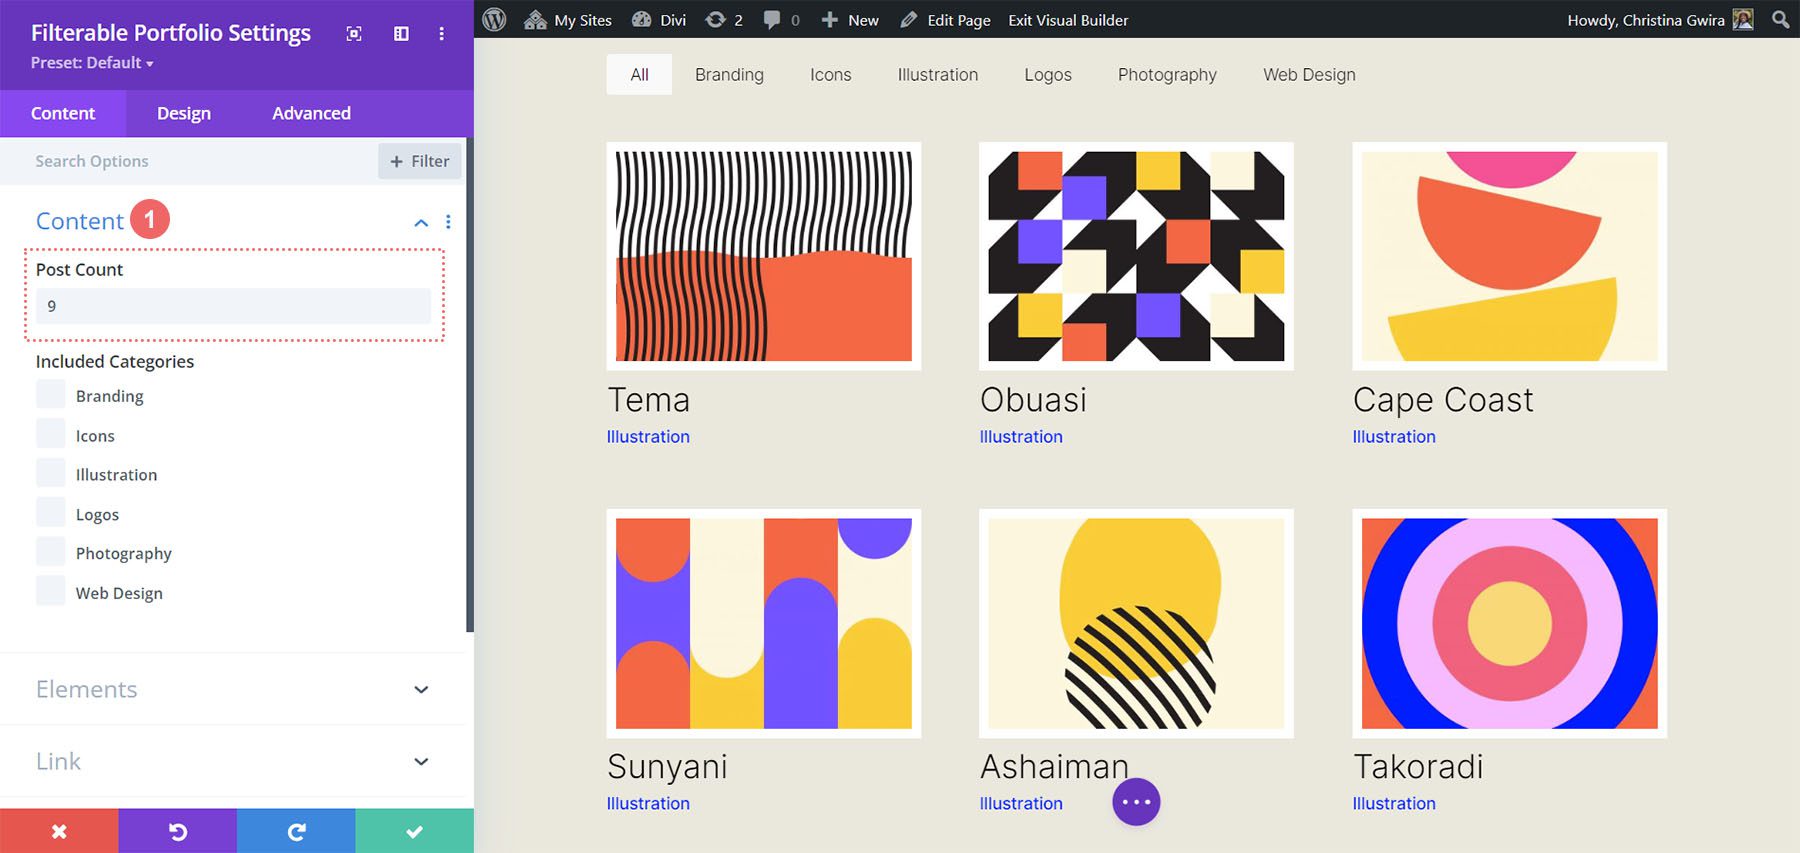This screenshot has width=1800, height=853.
Task: Open the admin bar search magnifier
Action: pyautogui.click(x=1780, y=20)
